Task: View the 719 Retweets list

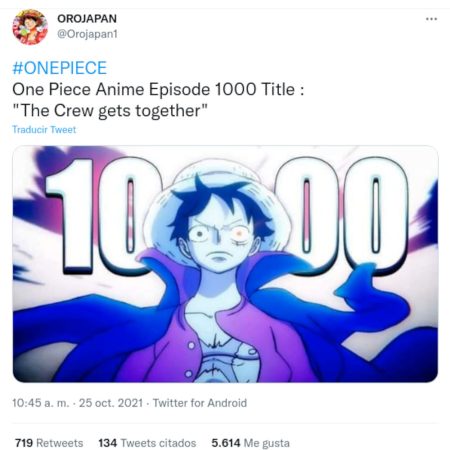Action: (x=49, y=443)
